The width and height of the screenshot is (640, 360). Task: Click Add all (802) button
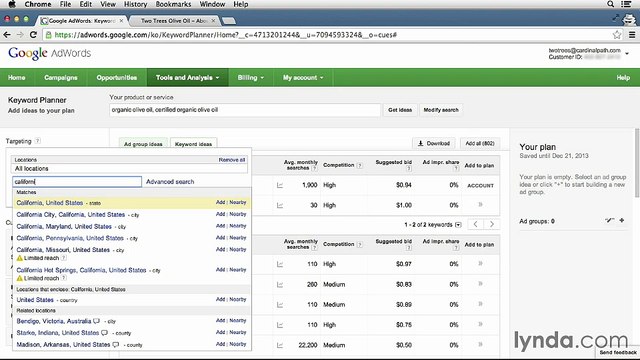click(x=480, y=143)
